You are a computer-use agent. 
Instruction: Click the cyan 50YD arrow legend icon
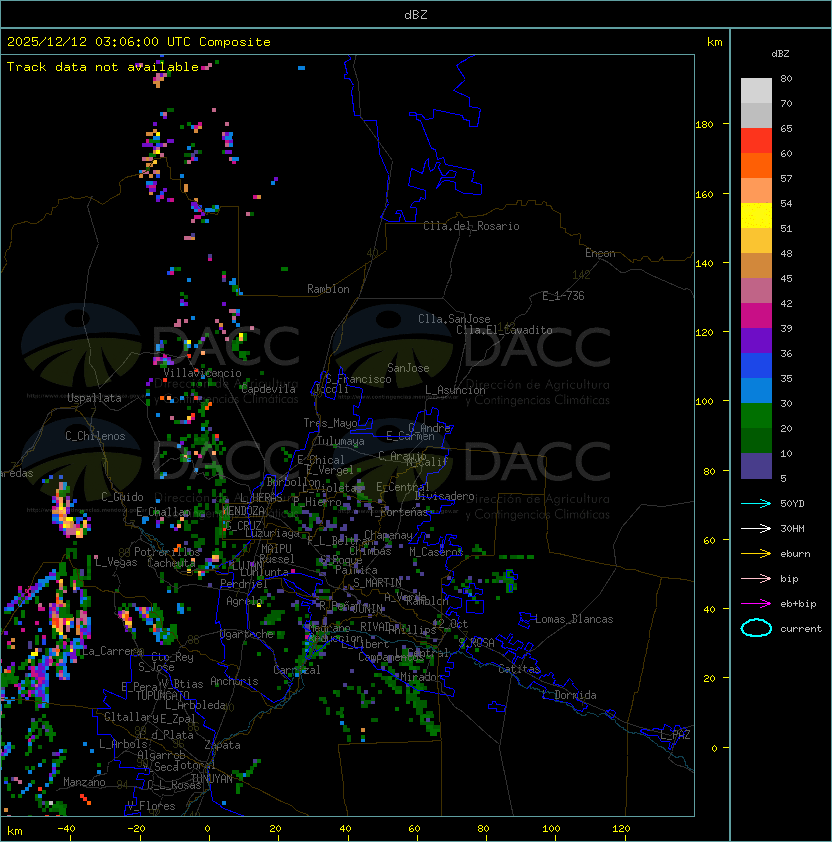coord(756,503)
